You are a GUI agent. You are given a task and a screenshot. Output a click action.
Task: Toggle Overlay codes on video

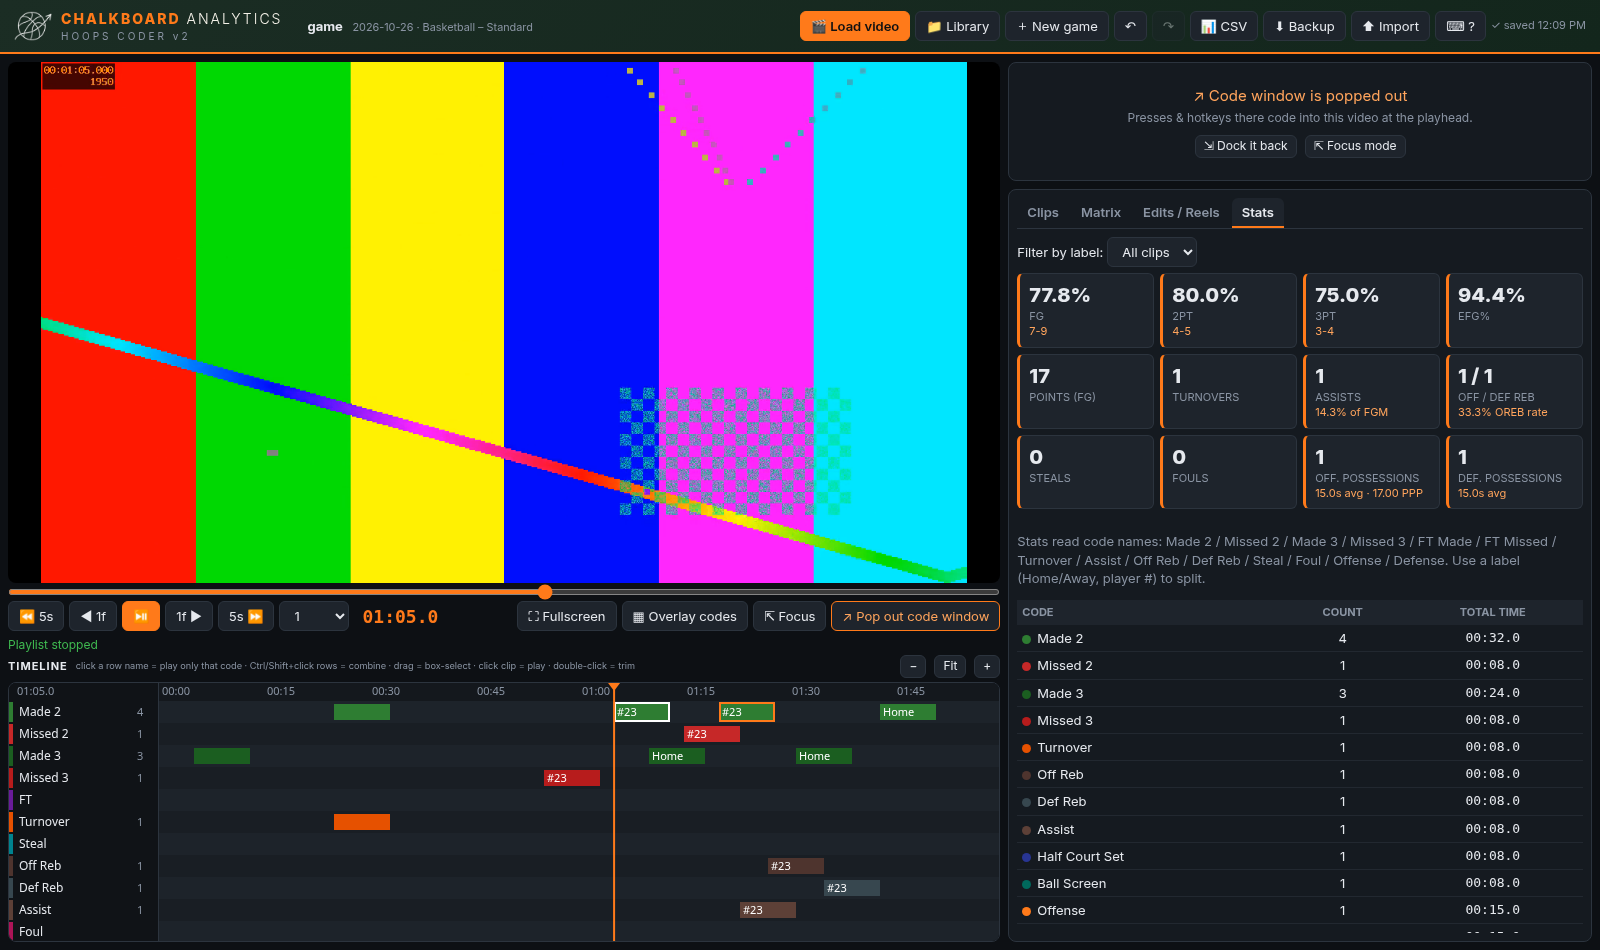click(x=685, y=617)
